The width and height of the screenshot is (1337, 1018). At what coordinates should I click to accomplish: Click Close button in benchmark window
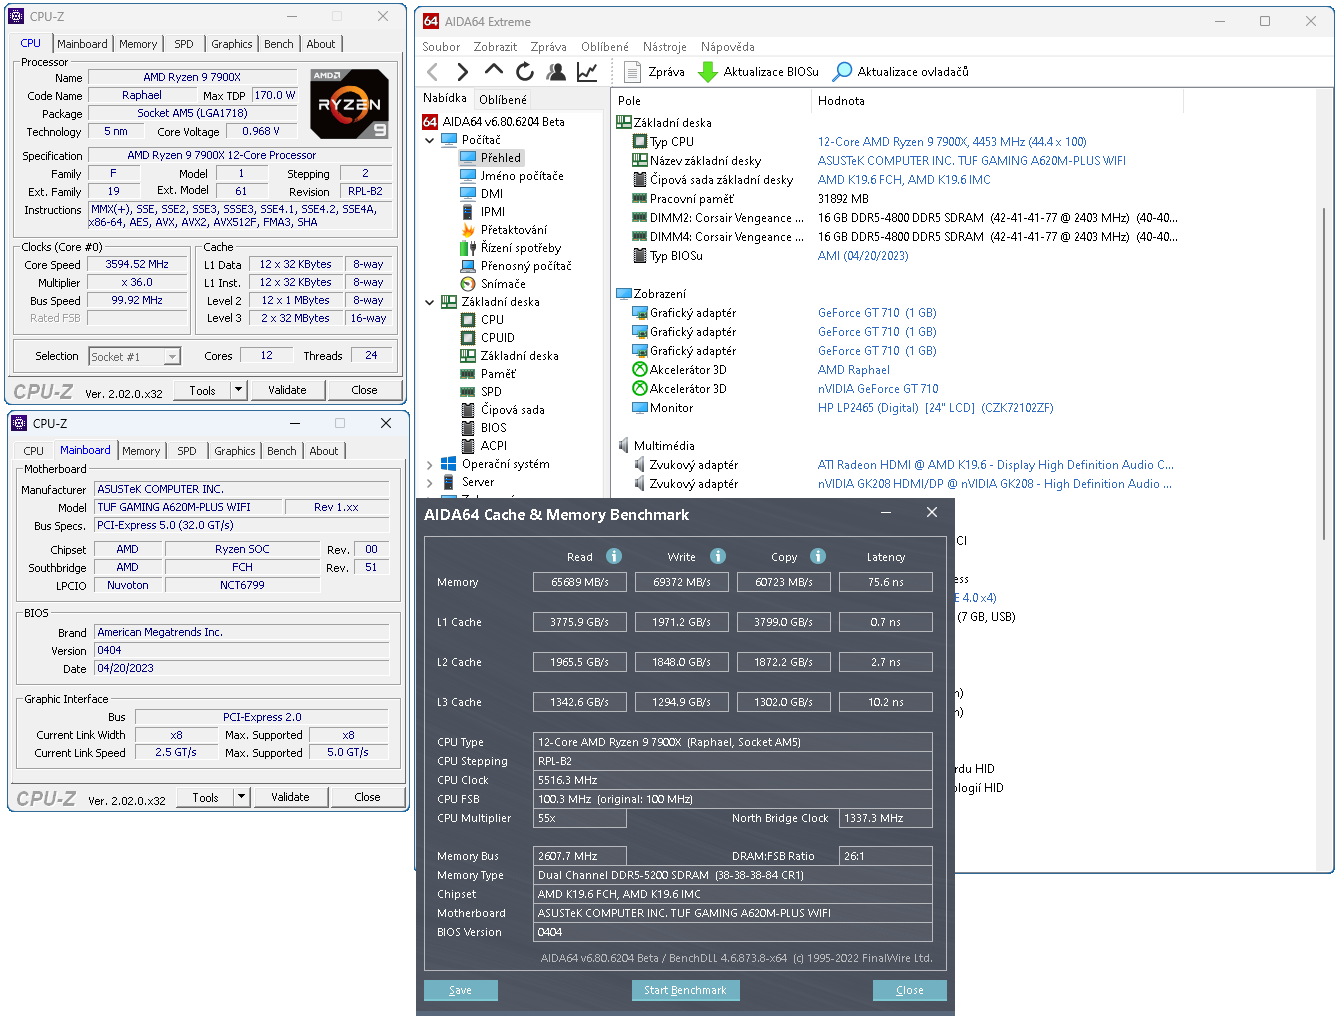click(x=910, y=990)
